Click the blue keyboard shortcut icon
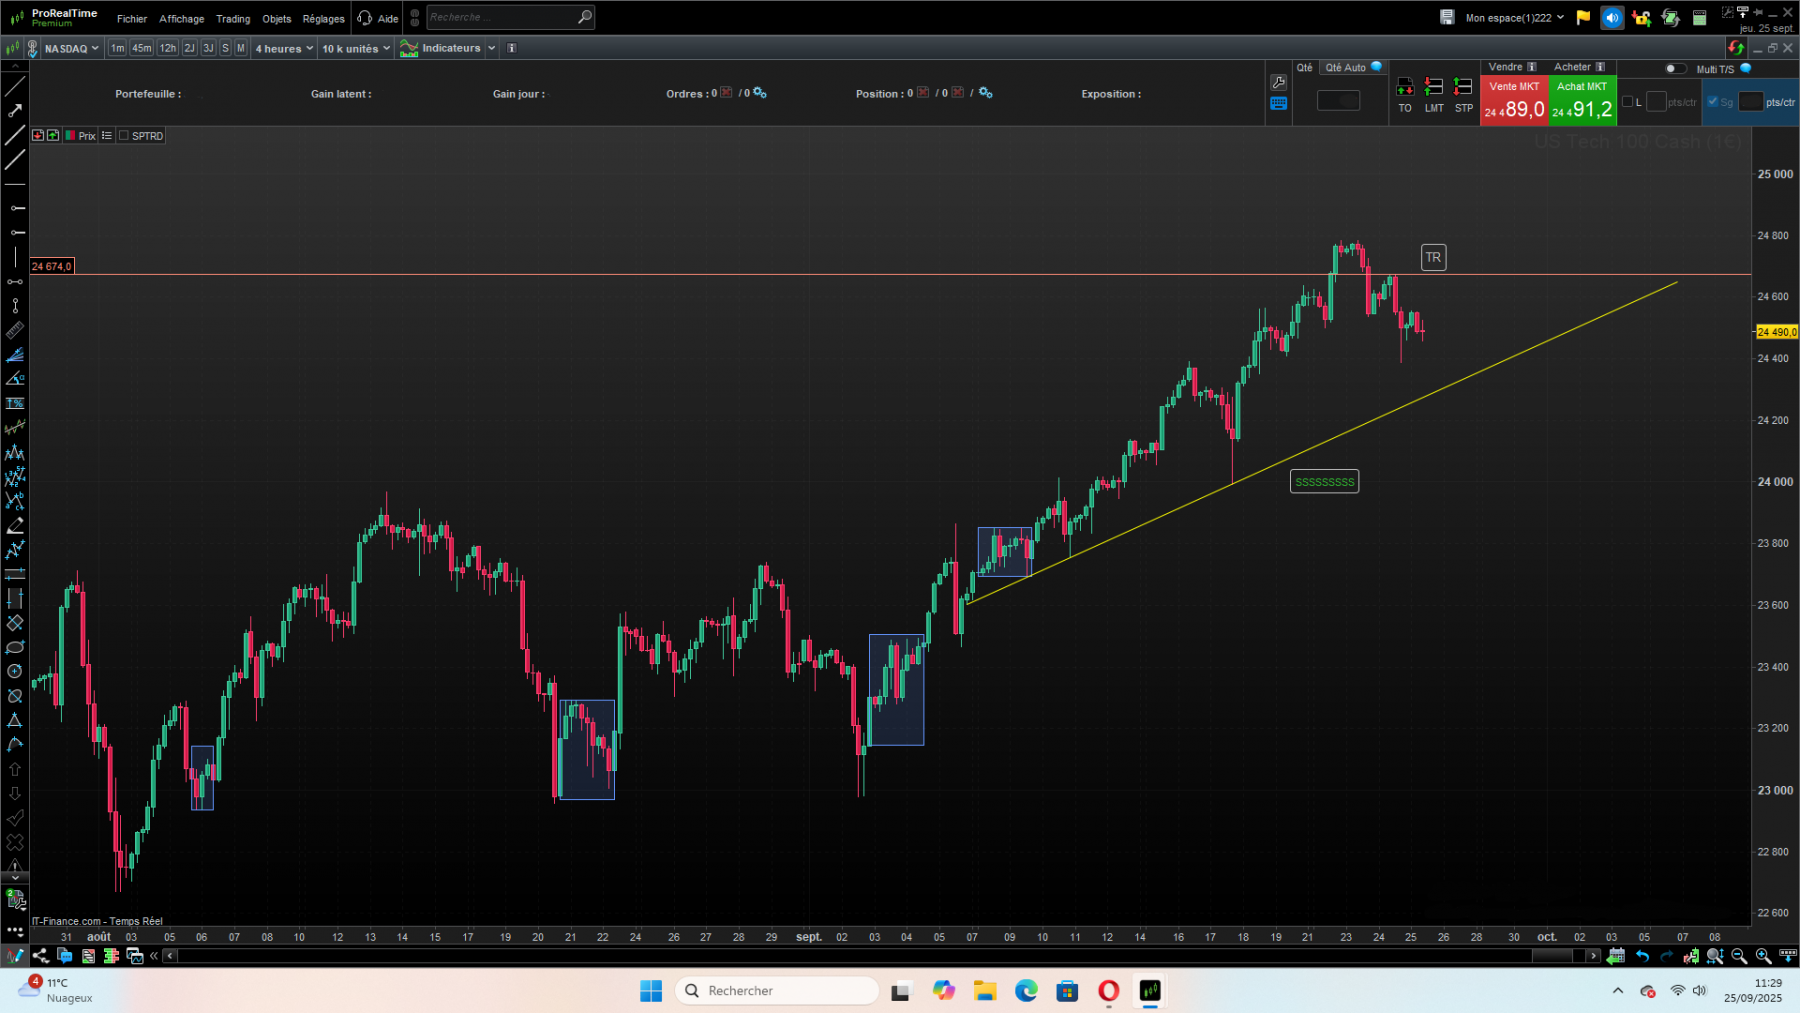Screen dimensions: 1800x1013 [1278, 103]
